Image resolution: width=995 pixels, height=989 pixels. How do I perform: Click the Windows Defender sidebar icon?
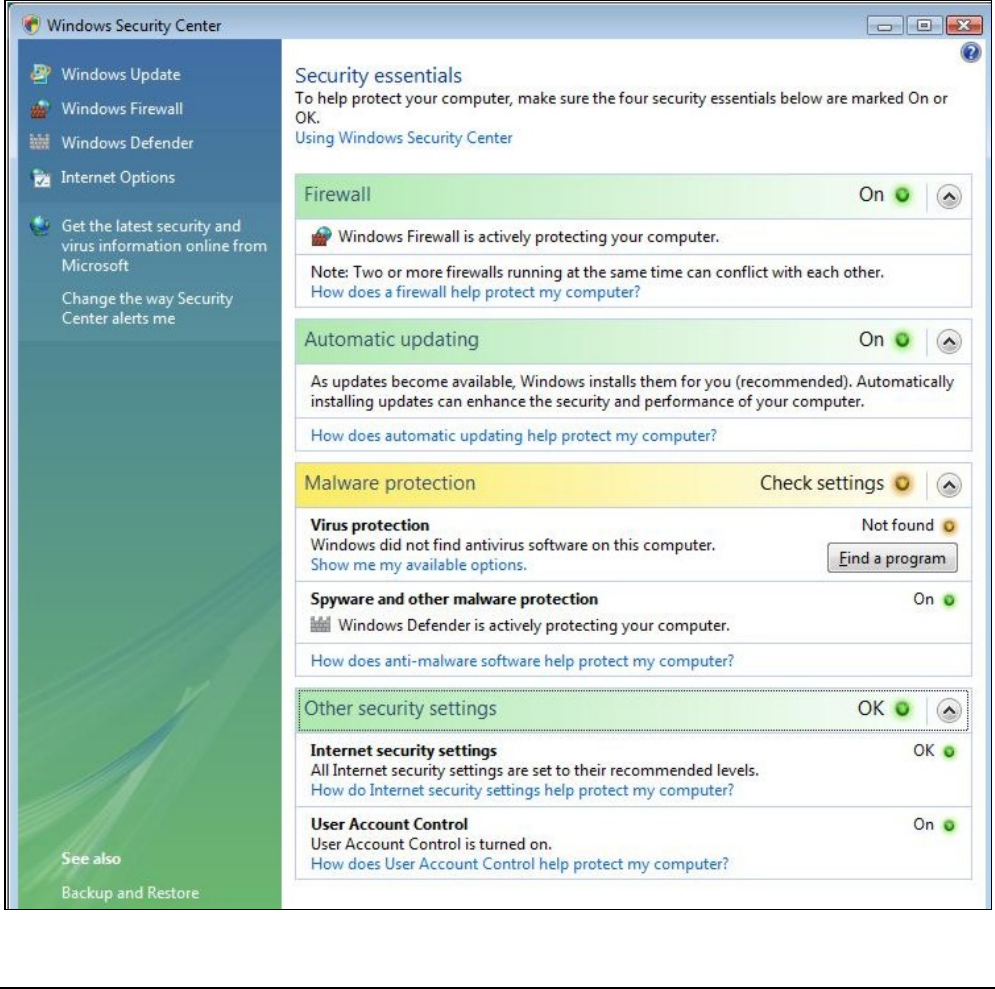coord(39,142)
